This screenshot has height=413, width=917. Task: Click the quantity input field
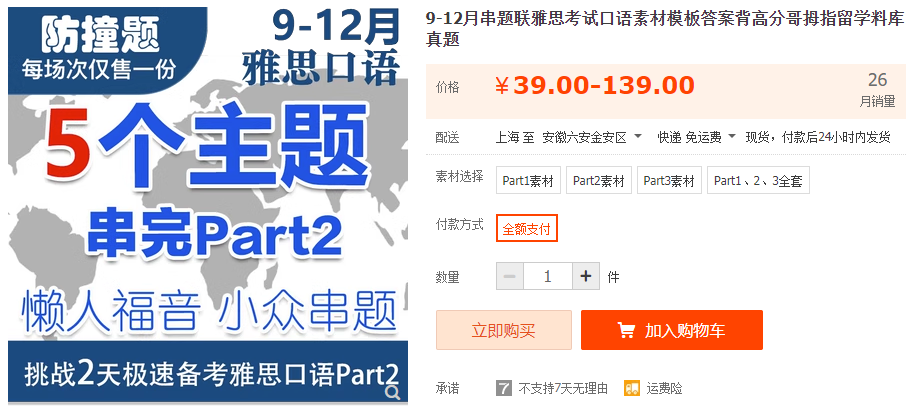547,276
